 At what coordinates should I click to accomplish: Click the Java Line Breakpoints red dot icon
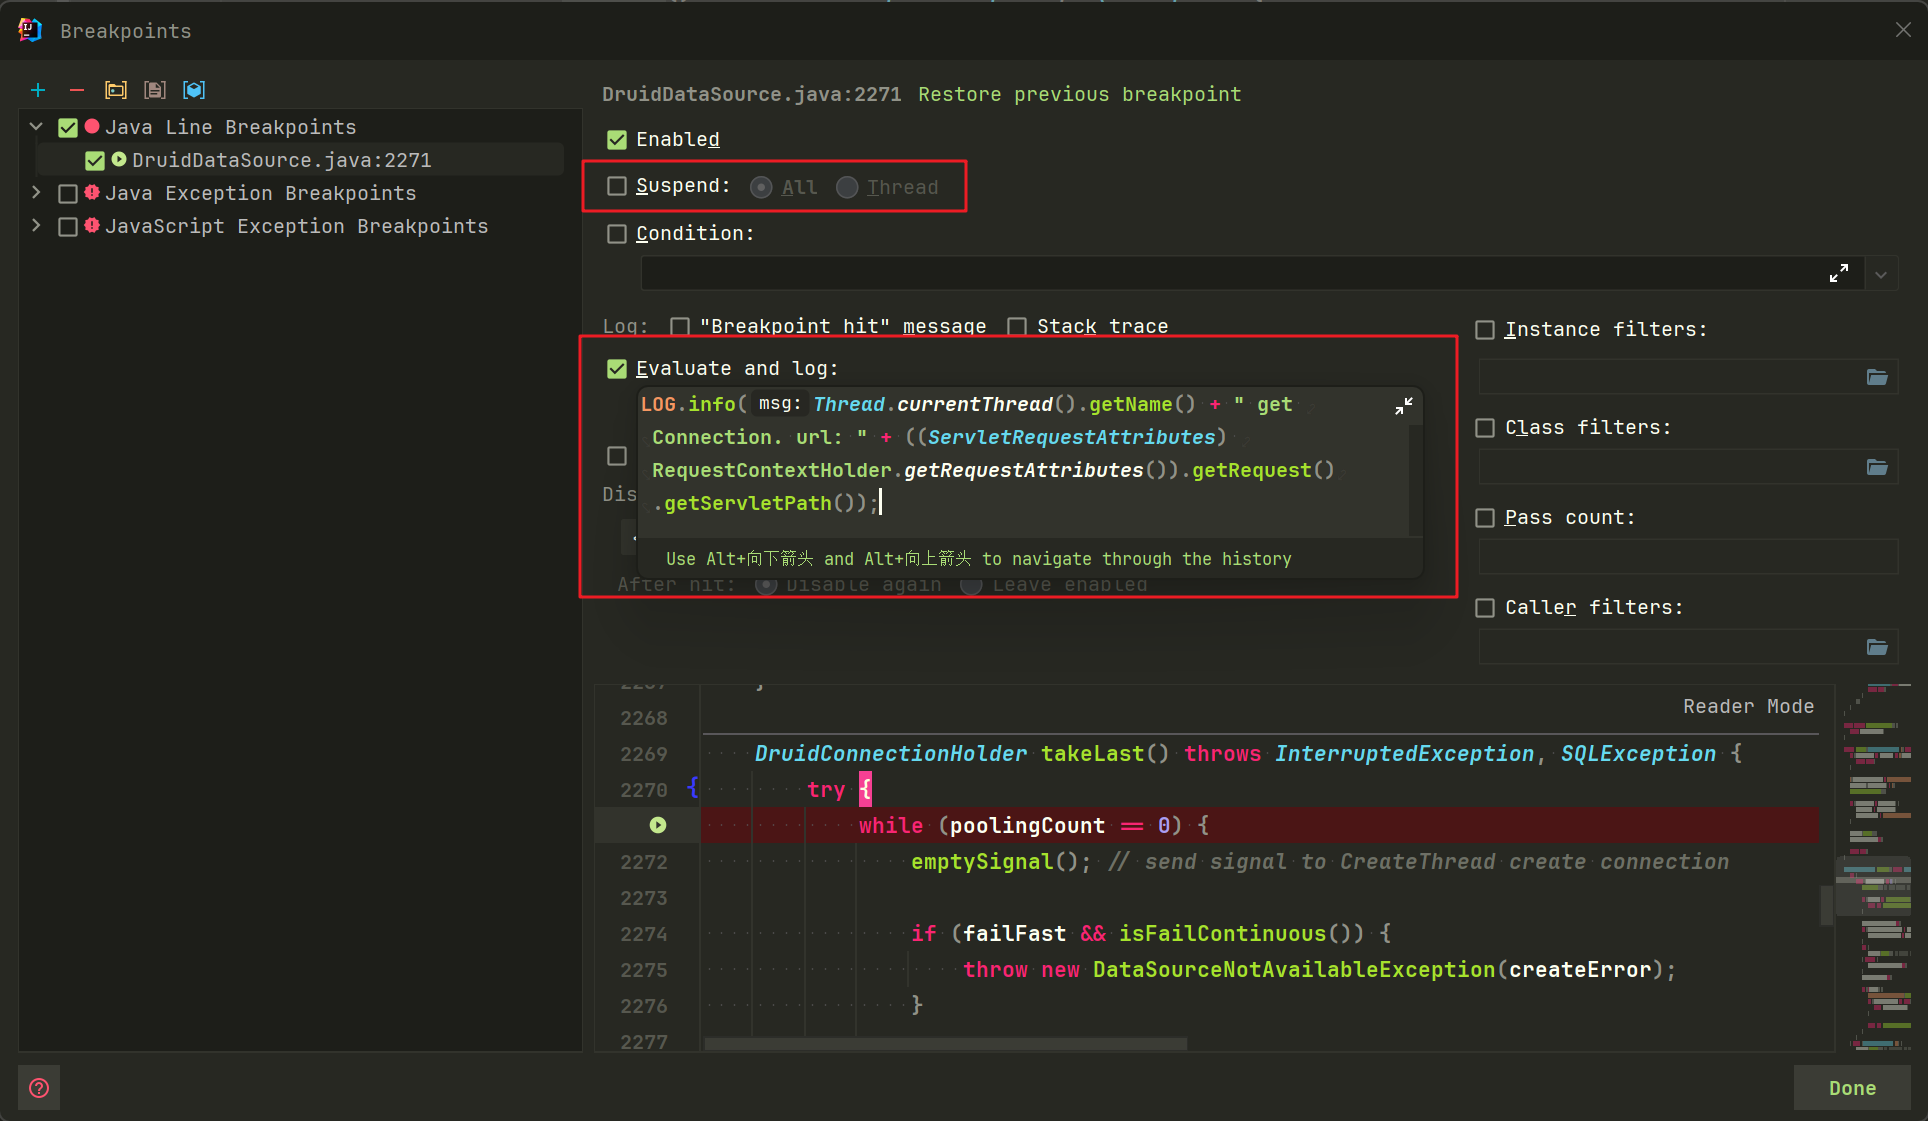pyautogui.click(x=92, y=126)
